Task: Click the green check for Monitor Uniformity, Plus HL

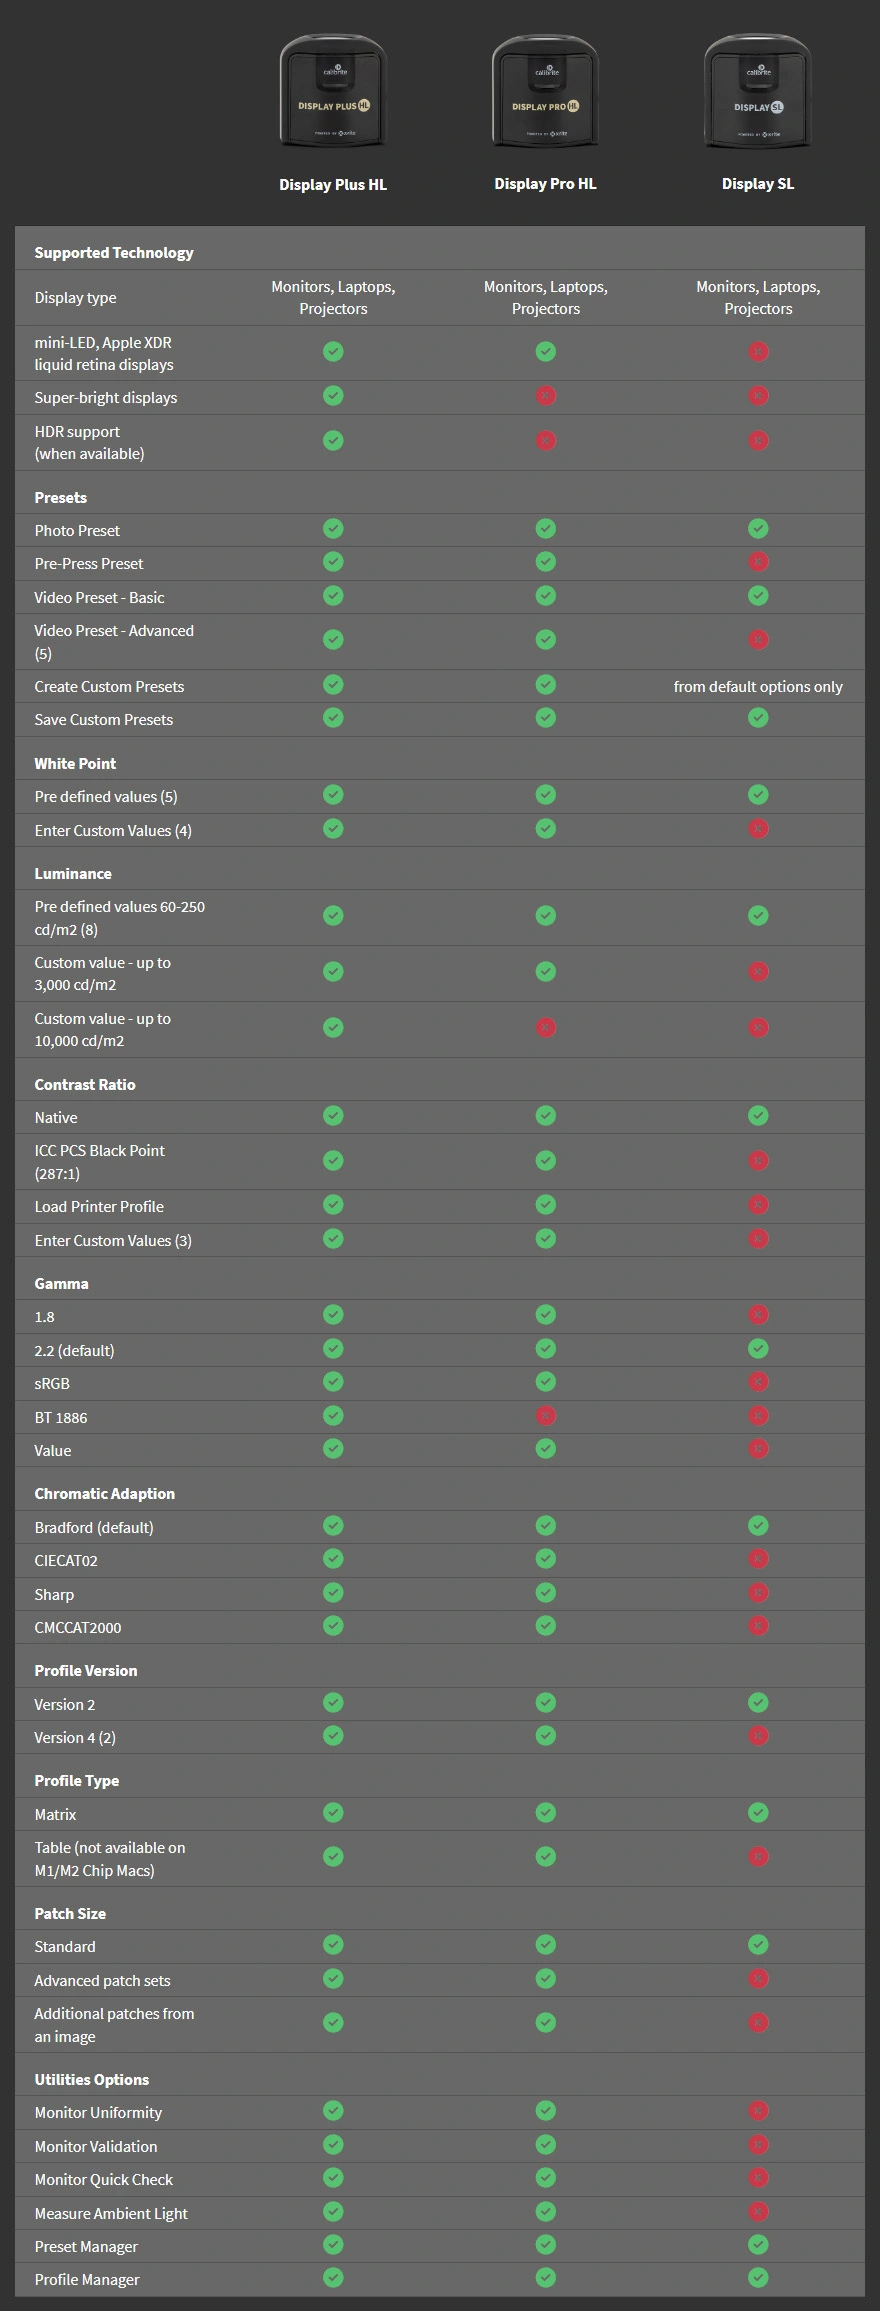Action: (333, 2110)
